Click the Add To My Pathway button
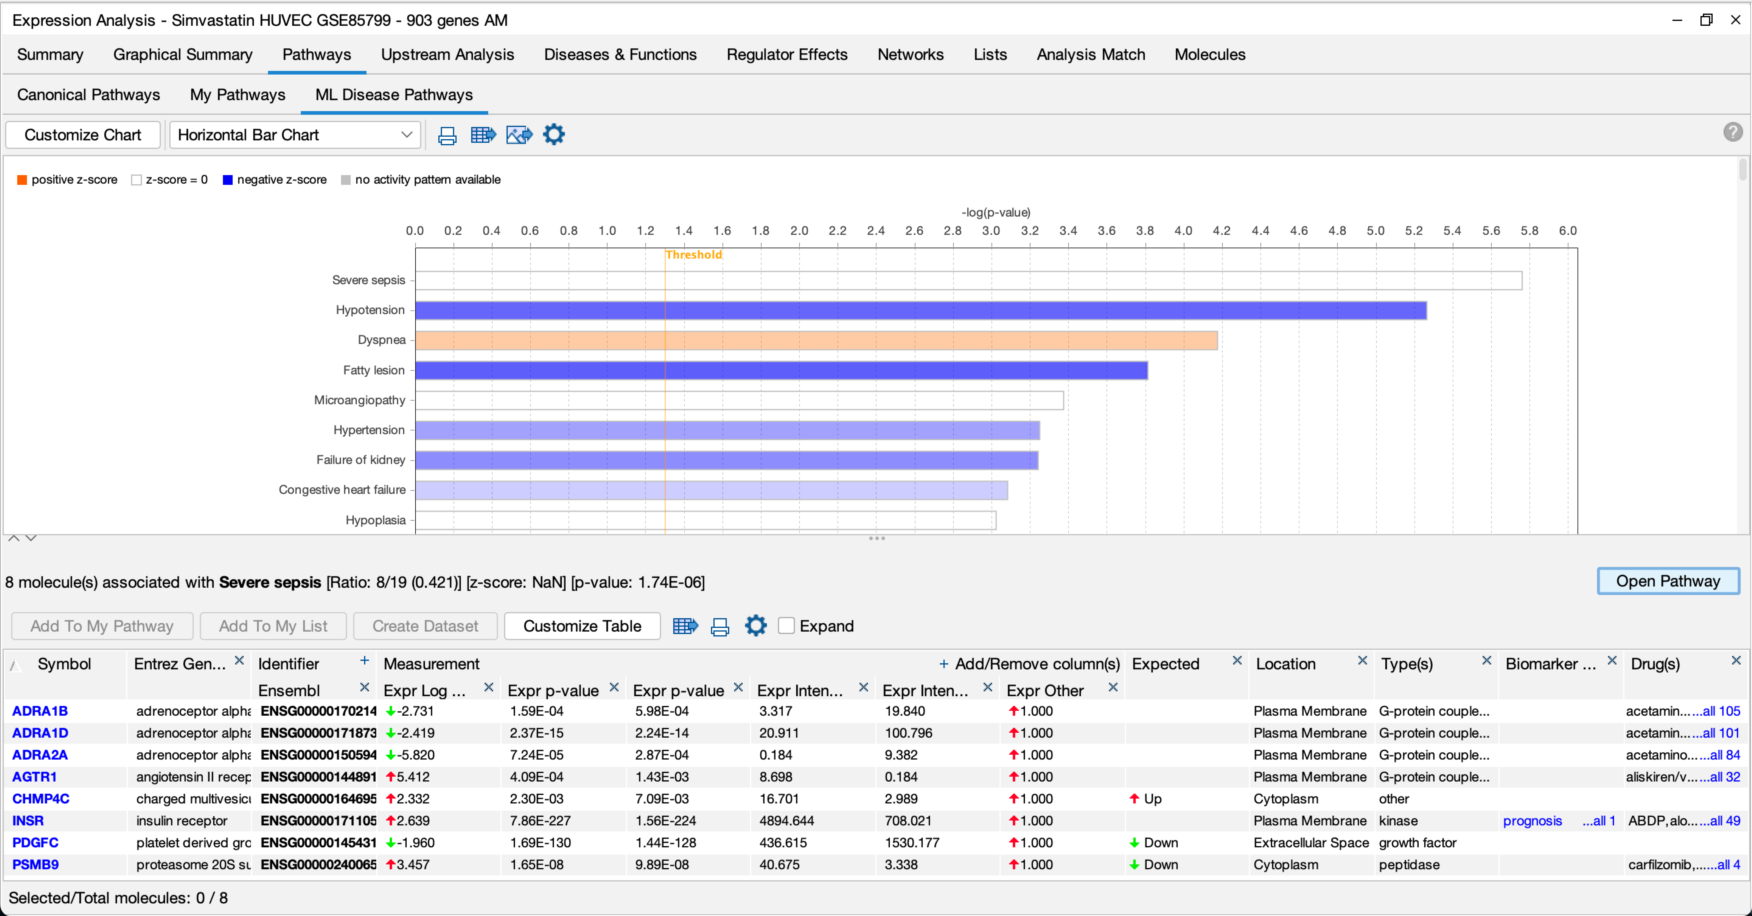Image resolution: width=1752 pixels, height=916 pixels. (x=102, y=626)
